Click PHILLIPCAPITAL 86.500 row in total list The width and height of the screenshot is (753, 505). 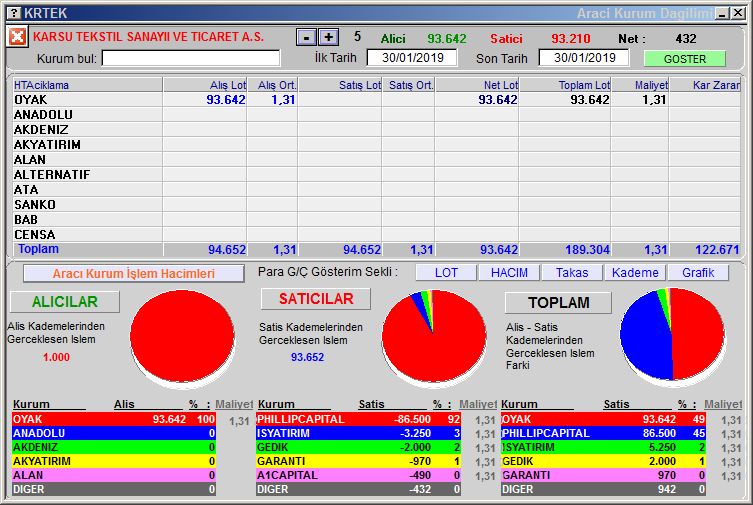point(603,433)
